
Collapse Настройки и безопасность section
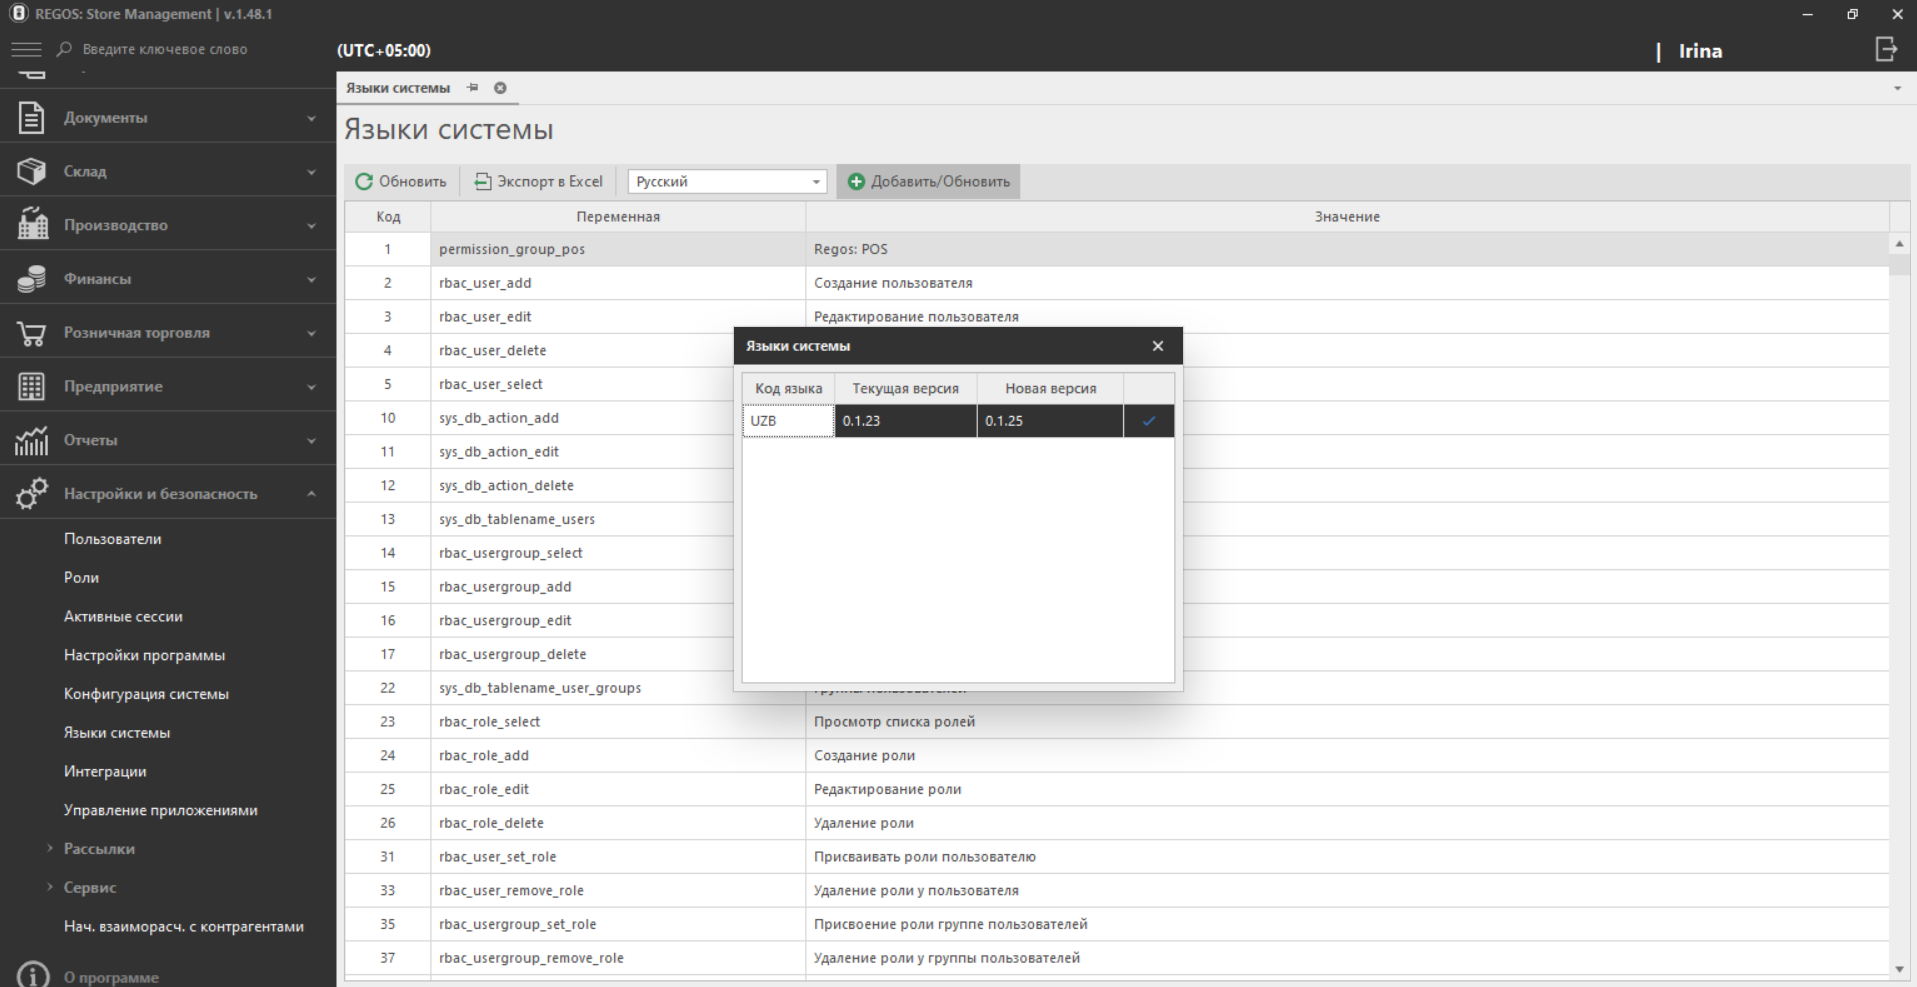(x=311, y=494)
